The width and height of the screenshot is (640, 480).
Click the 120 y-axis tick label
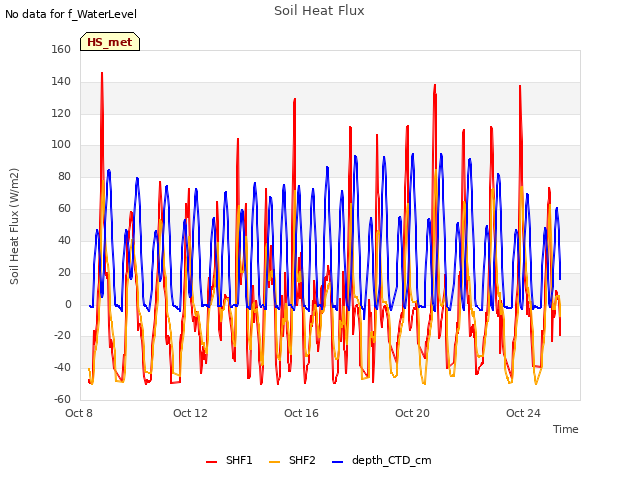point(61,113)
